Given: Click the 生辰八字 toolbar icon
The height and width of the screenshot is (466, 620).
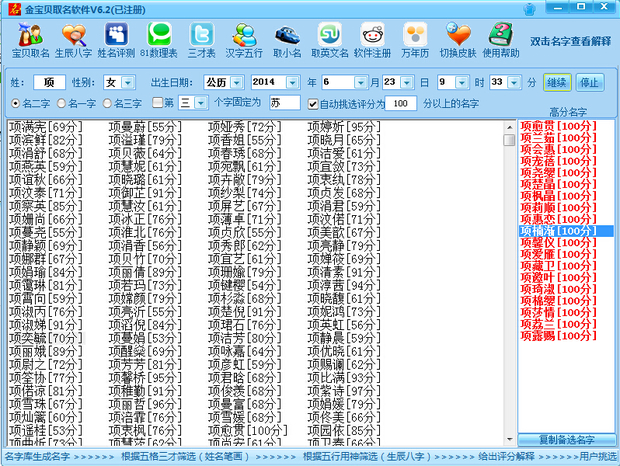Looking at the screenshot, I should coord(74,38).
